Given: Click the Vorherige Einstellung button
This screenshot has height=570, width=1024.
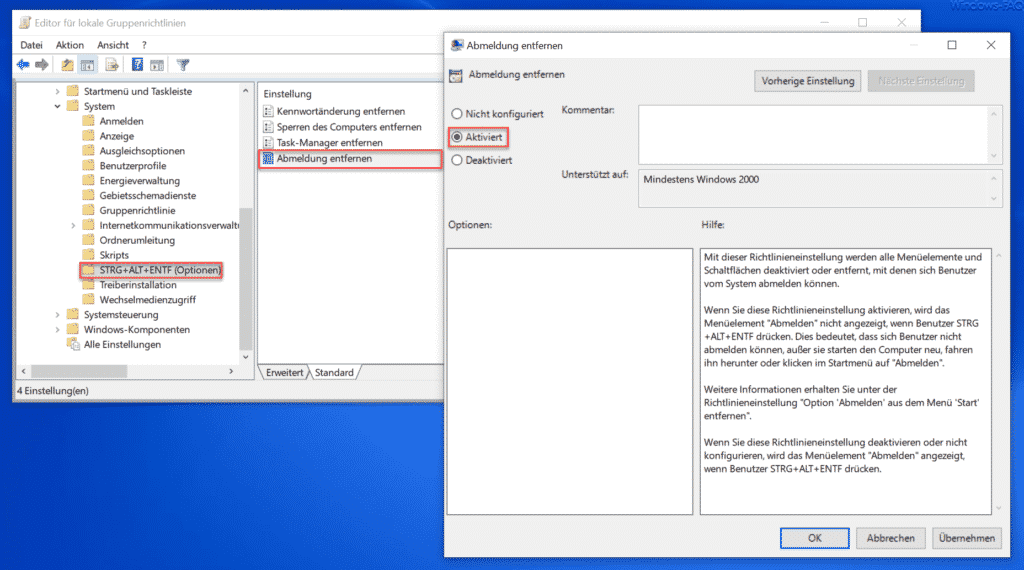Looking at the screenshot, I should (x=808, y=81).
